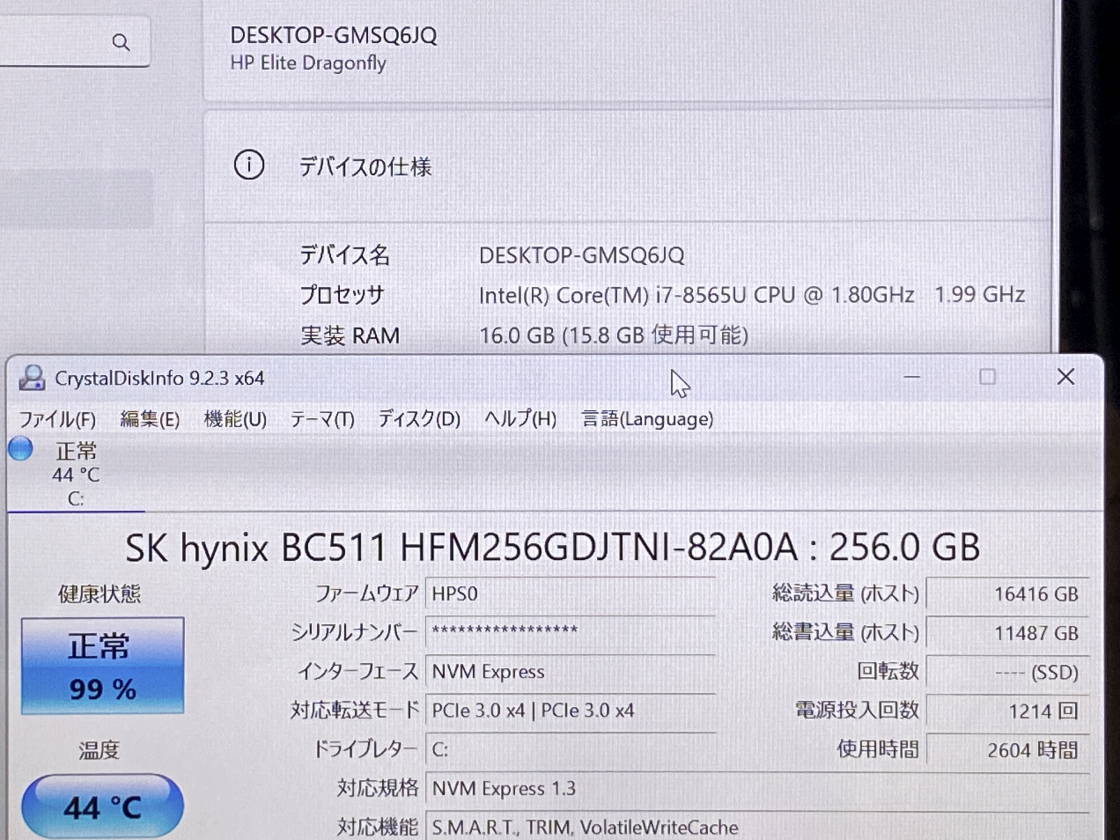1120x840 pixels.
Task: Click the 正常 99 % health status button
Action: (102, 666)
